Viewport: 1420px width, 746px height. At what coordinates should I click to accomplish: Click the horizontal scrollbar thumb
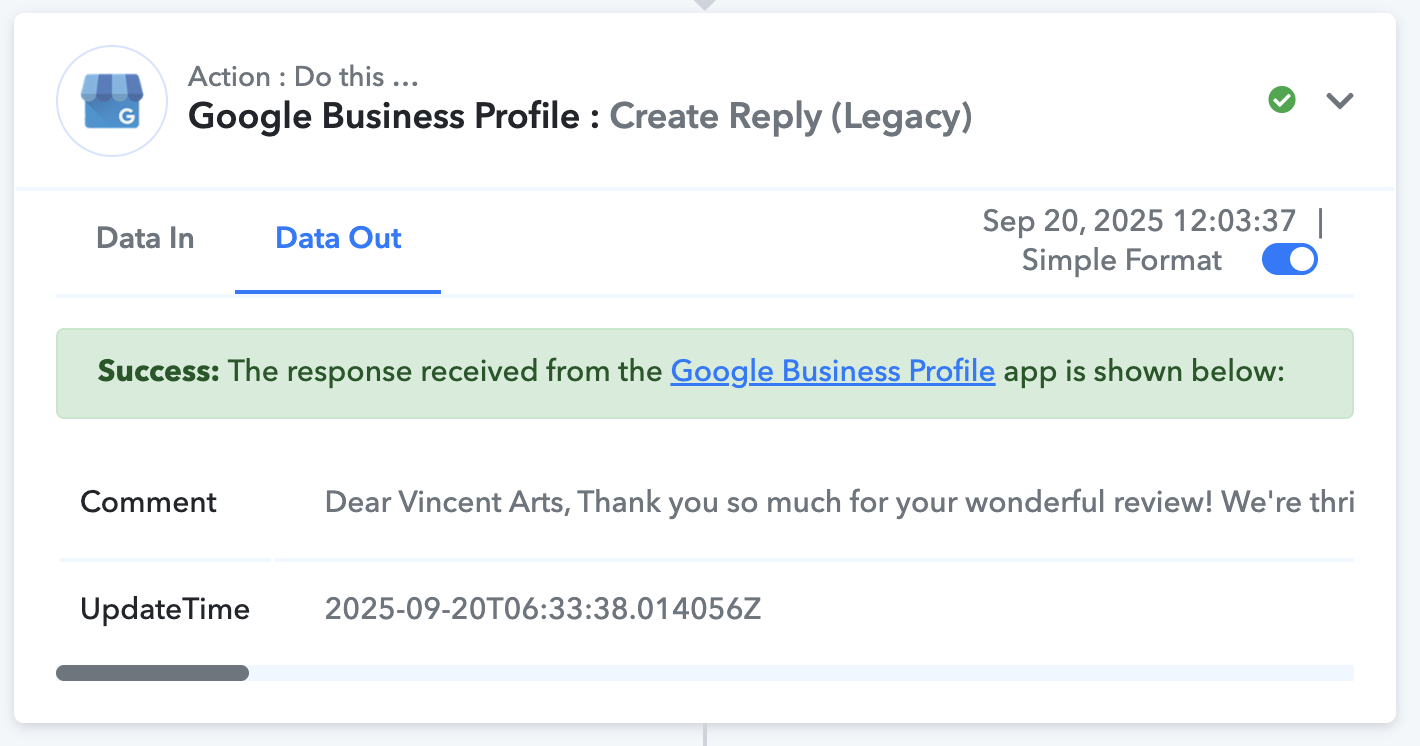point(152,673)
